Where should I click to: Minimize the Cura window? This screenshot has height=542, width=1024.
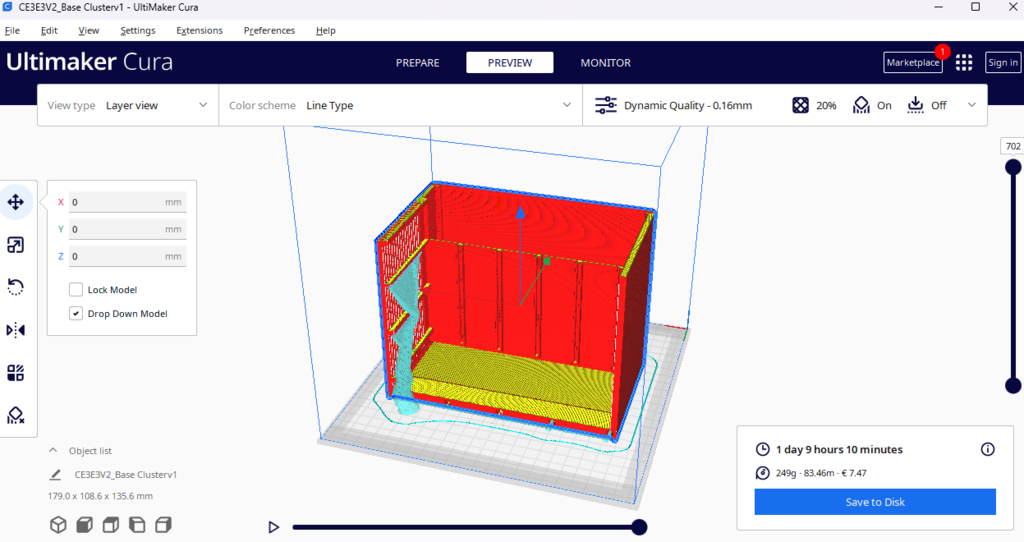pos(938,7)
